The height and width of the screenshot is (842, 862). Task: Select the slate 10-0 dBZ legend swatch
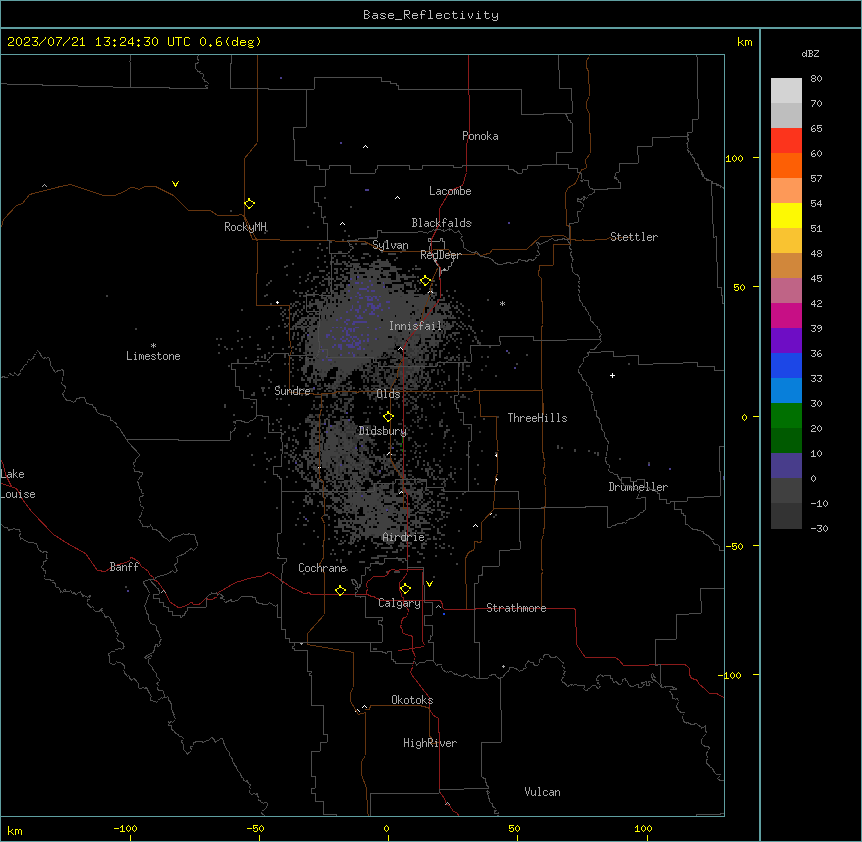[786, 466]
